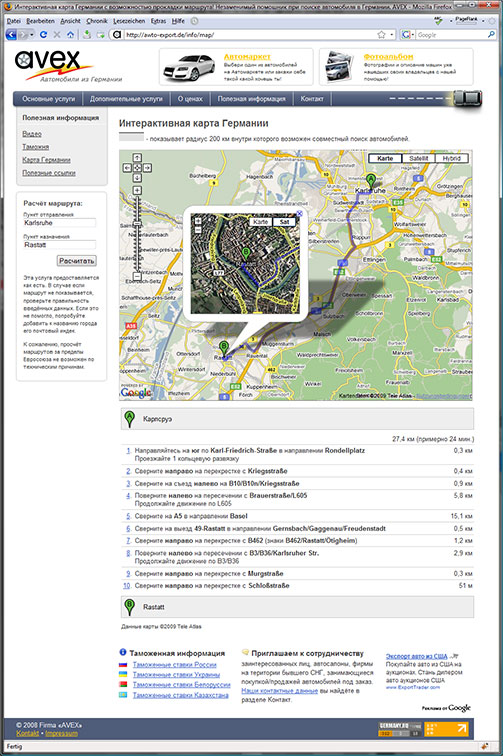Screen dimensions: 503x756
Task: Click the Автомаркет car thumbnail
Action: [x=189, y=68]
